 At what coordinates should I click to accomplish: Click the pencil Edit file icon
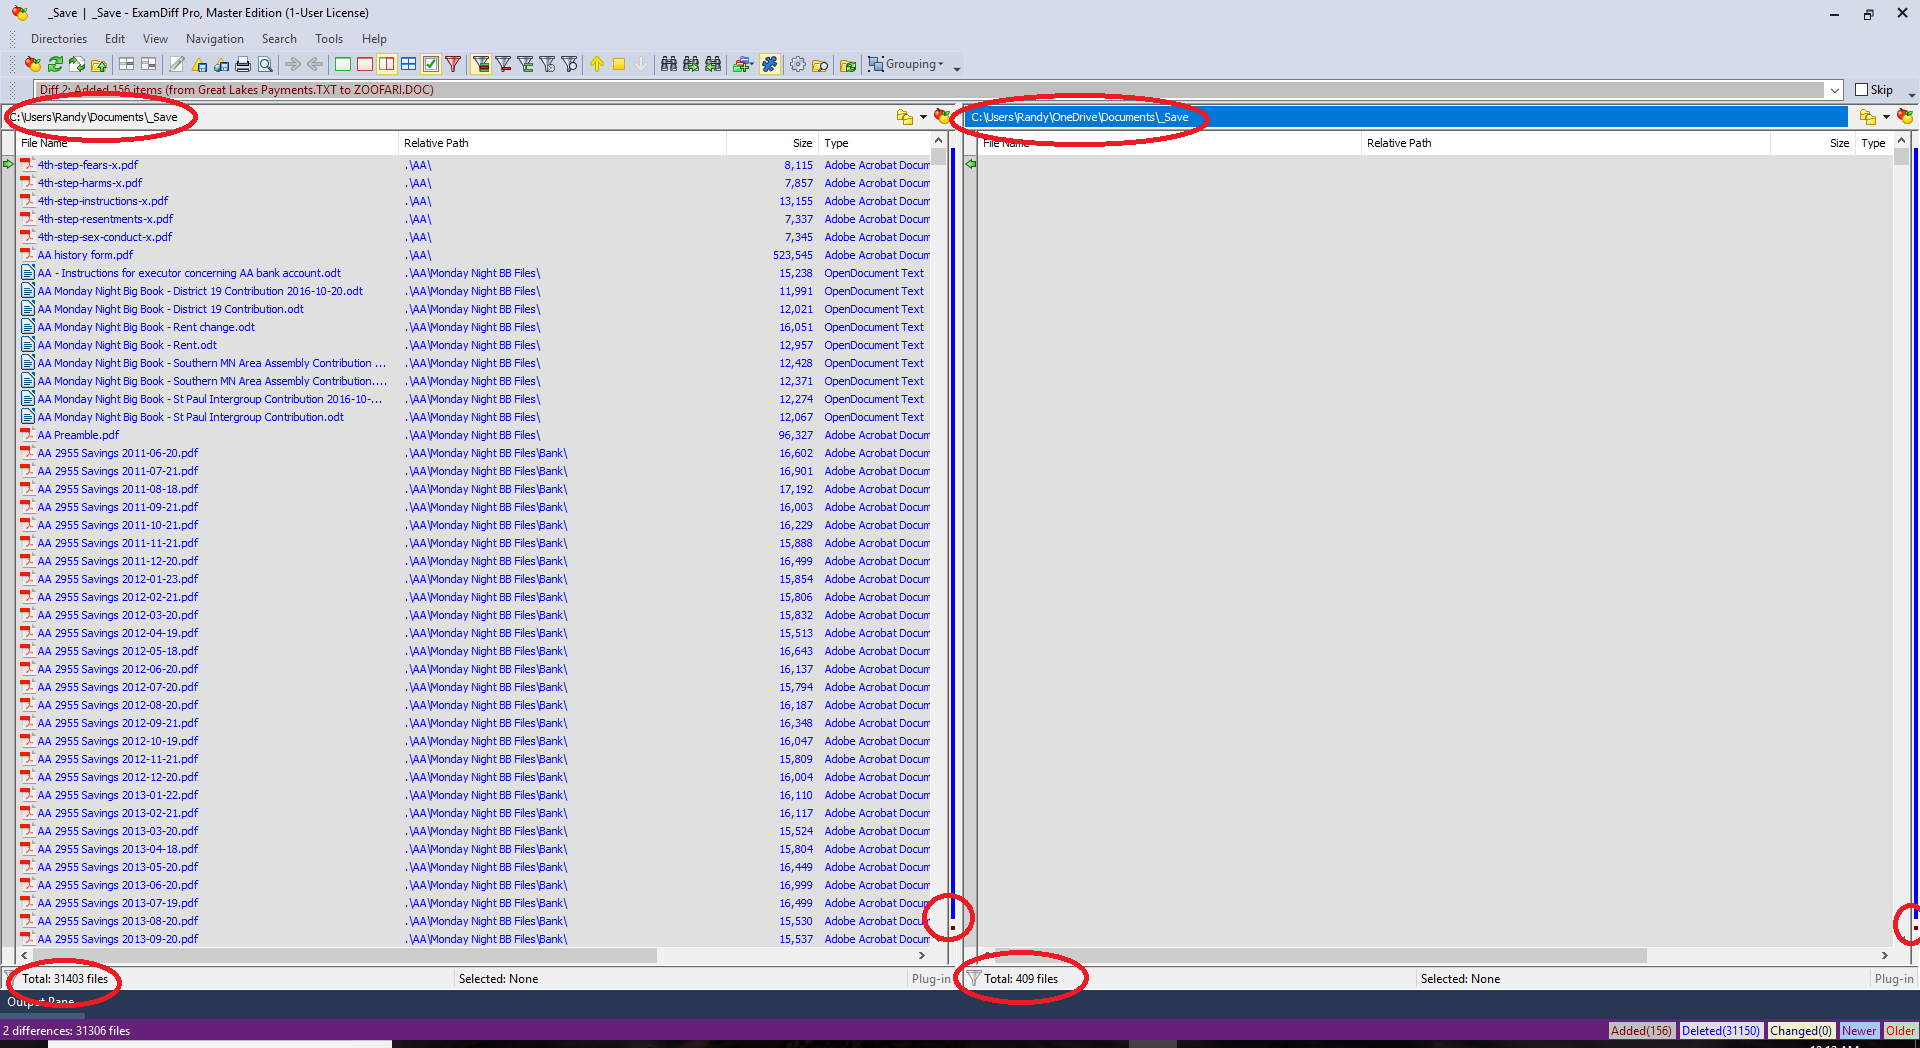point(177,64)
